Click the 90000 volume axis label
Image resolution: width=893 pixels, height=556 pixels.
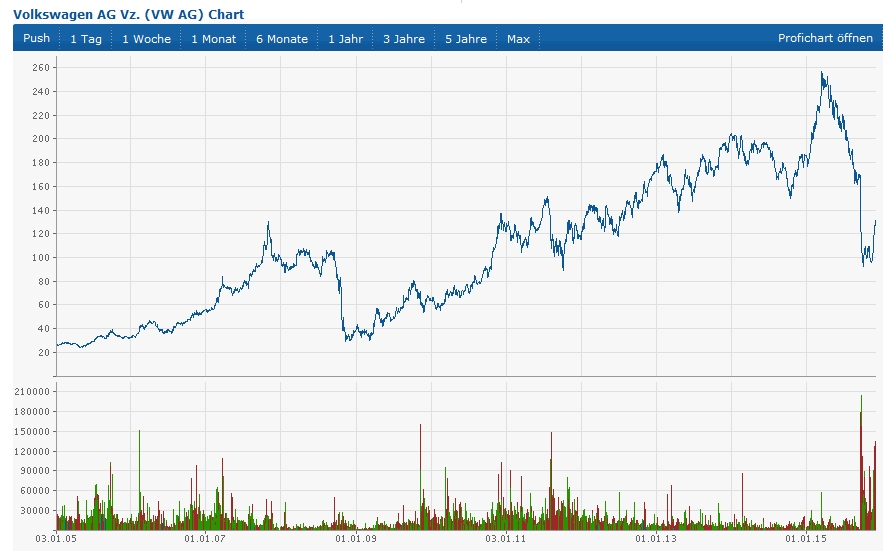tap(34, 471)
